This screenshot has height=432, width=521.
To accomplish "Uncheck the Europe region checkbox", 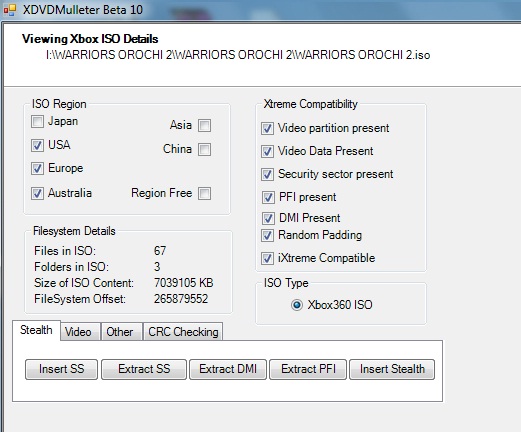I will coord(37,168).
